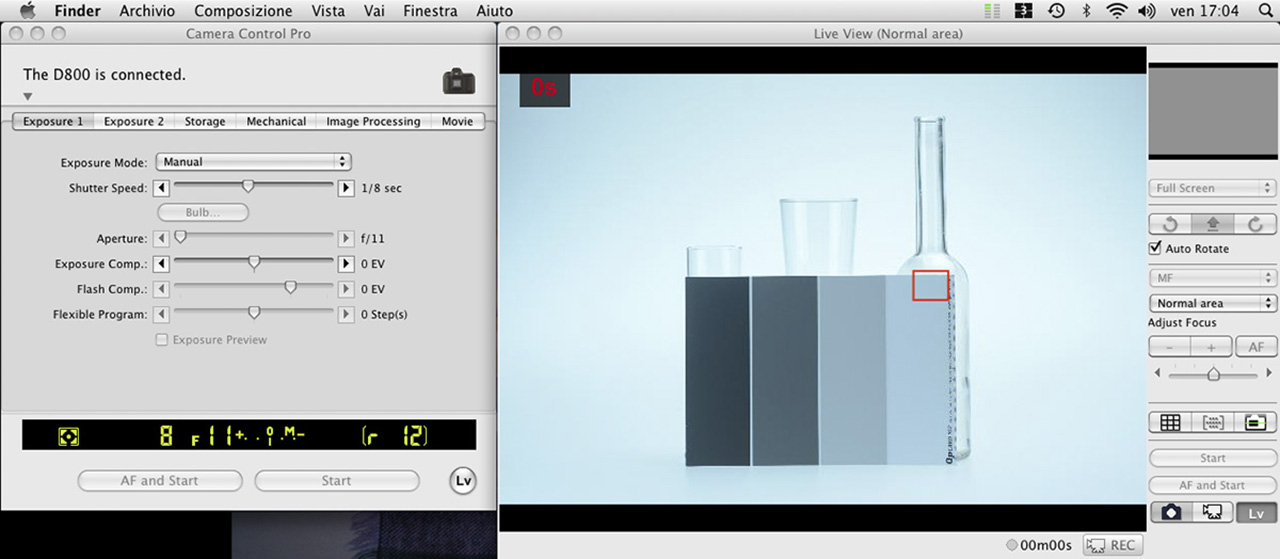Open Time Machine menu bar icon

click(x=1056, y=11)
